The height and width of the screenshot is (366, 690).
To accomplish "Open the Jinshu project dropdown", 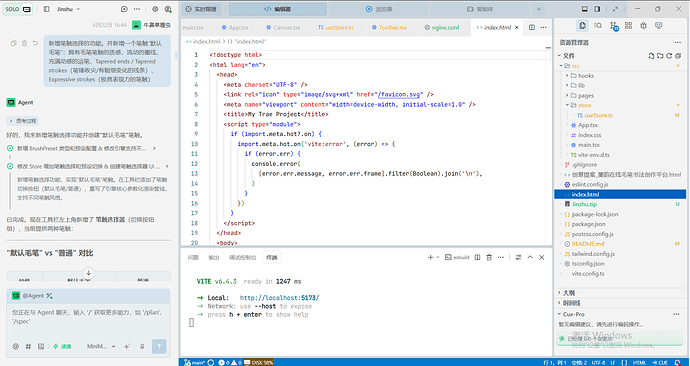I will coord(69,9).
